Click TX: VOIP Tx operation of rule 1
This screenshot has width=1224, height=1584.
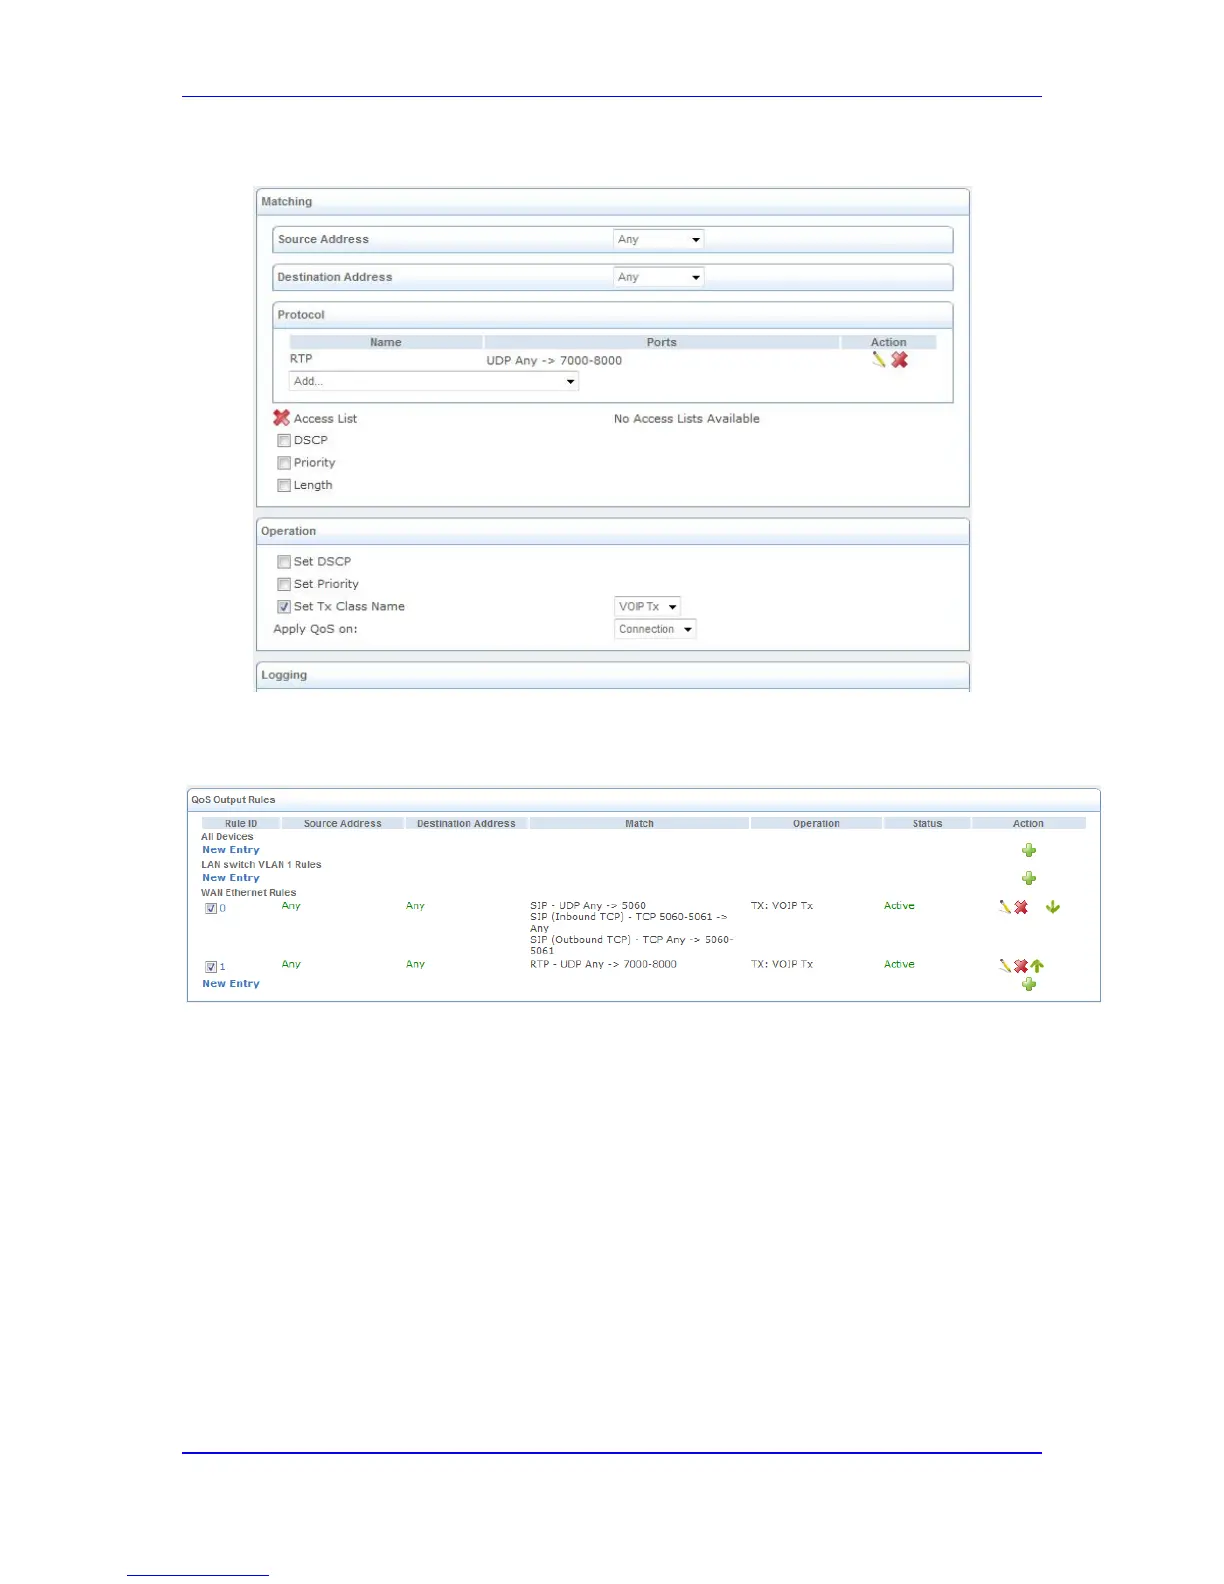coord(782,964)
